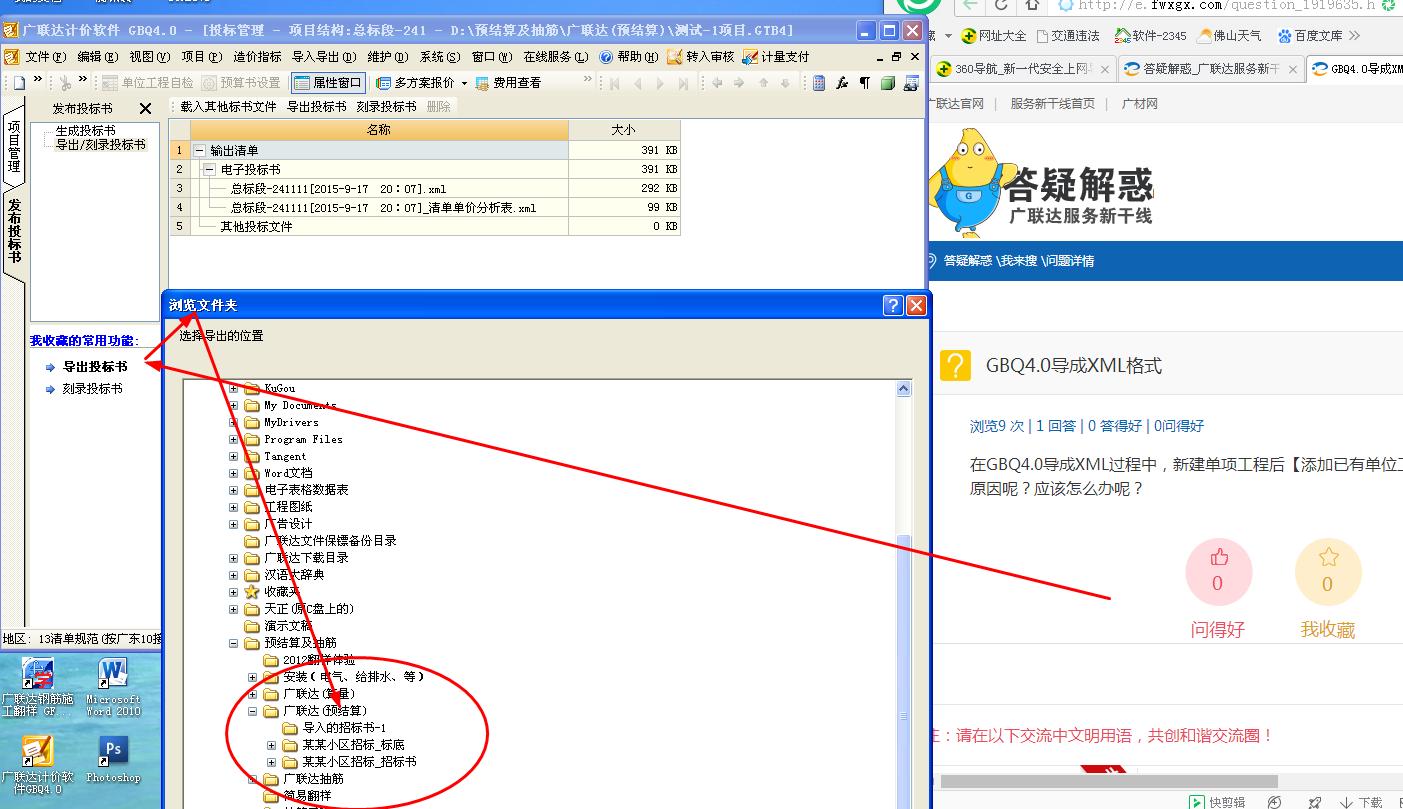Click the browser home icon
This screenshot has height=809, width=1403.
pyautogui.click(x=1032, y=5)
